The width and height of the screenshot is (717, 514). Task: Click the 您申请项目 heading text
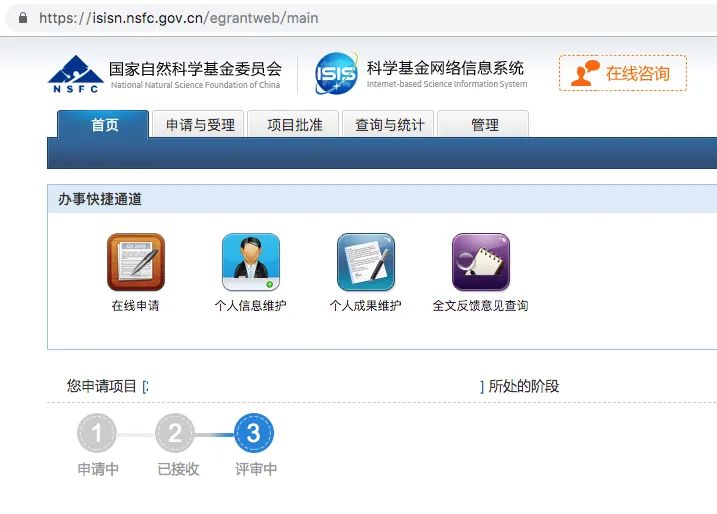pos(102,386)
